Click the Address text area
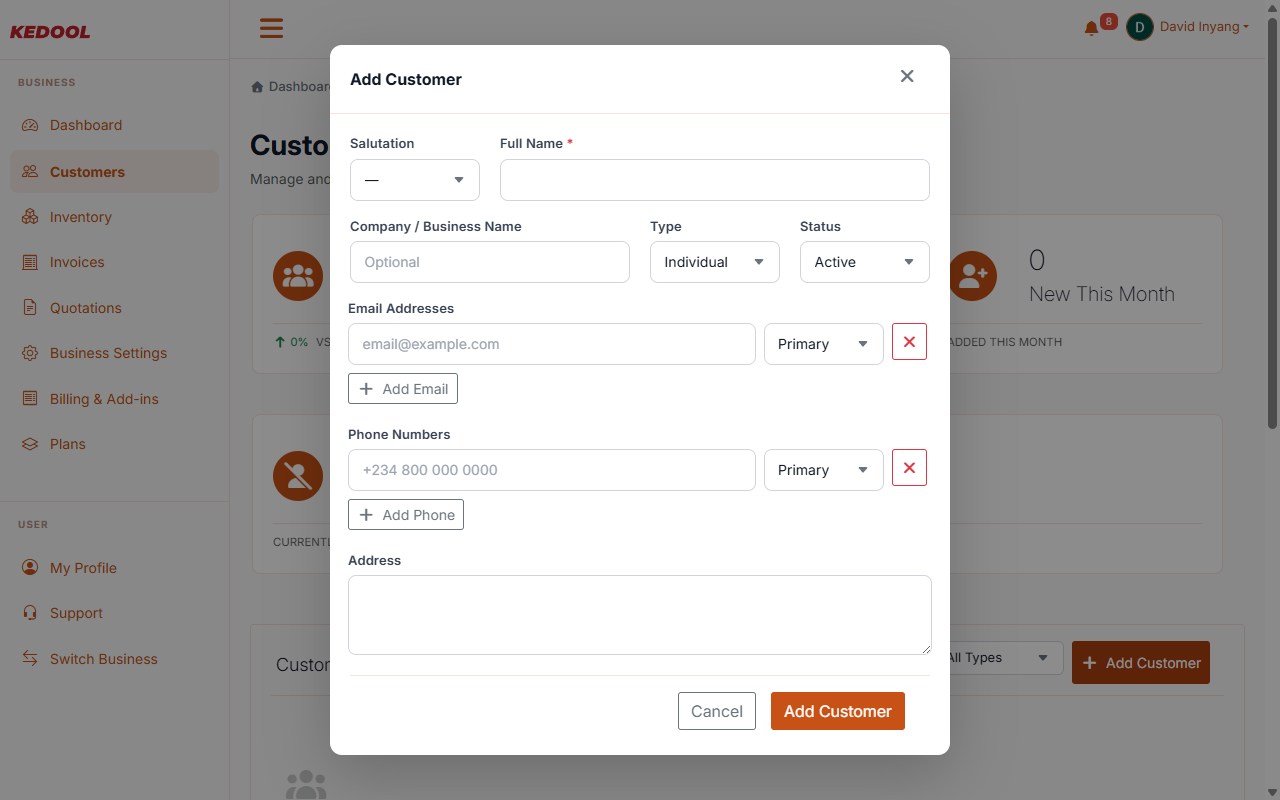Screen dimensions: 1280x800 tap(640, 615)
